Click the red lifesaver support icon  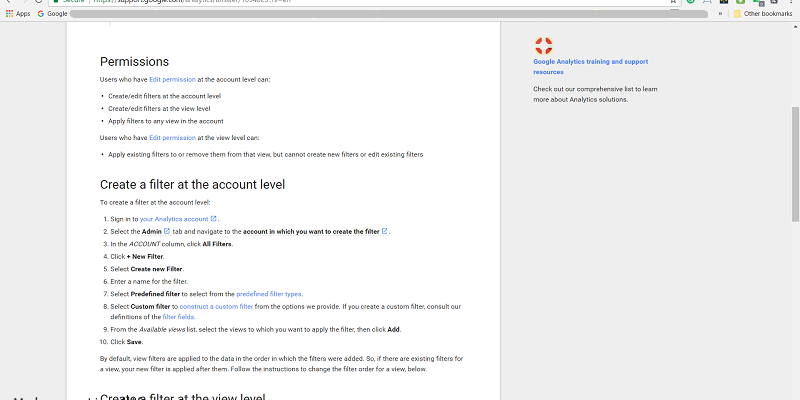pyautogui.click(x=543, y=46)
